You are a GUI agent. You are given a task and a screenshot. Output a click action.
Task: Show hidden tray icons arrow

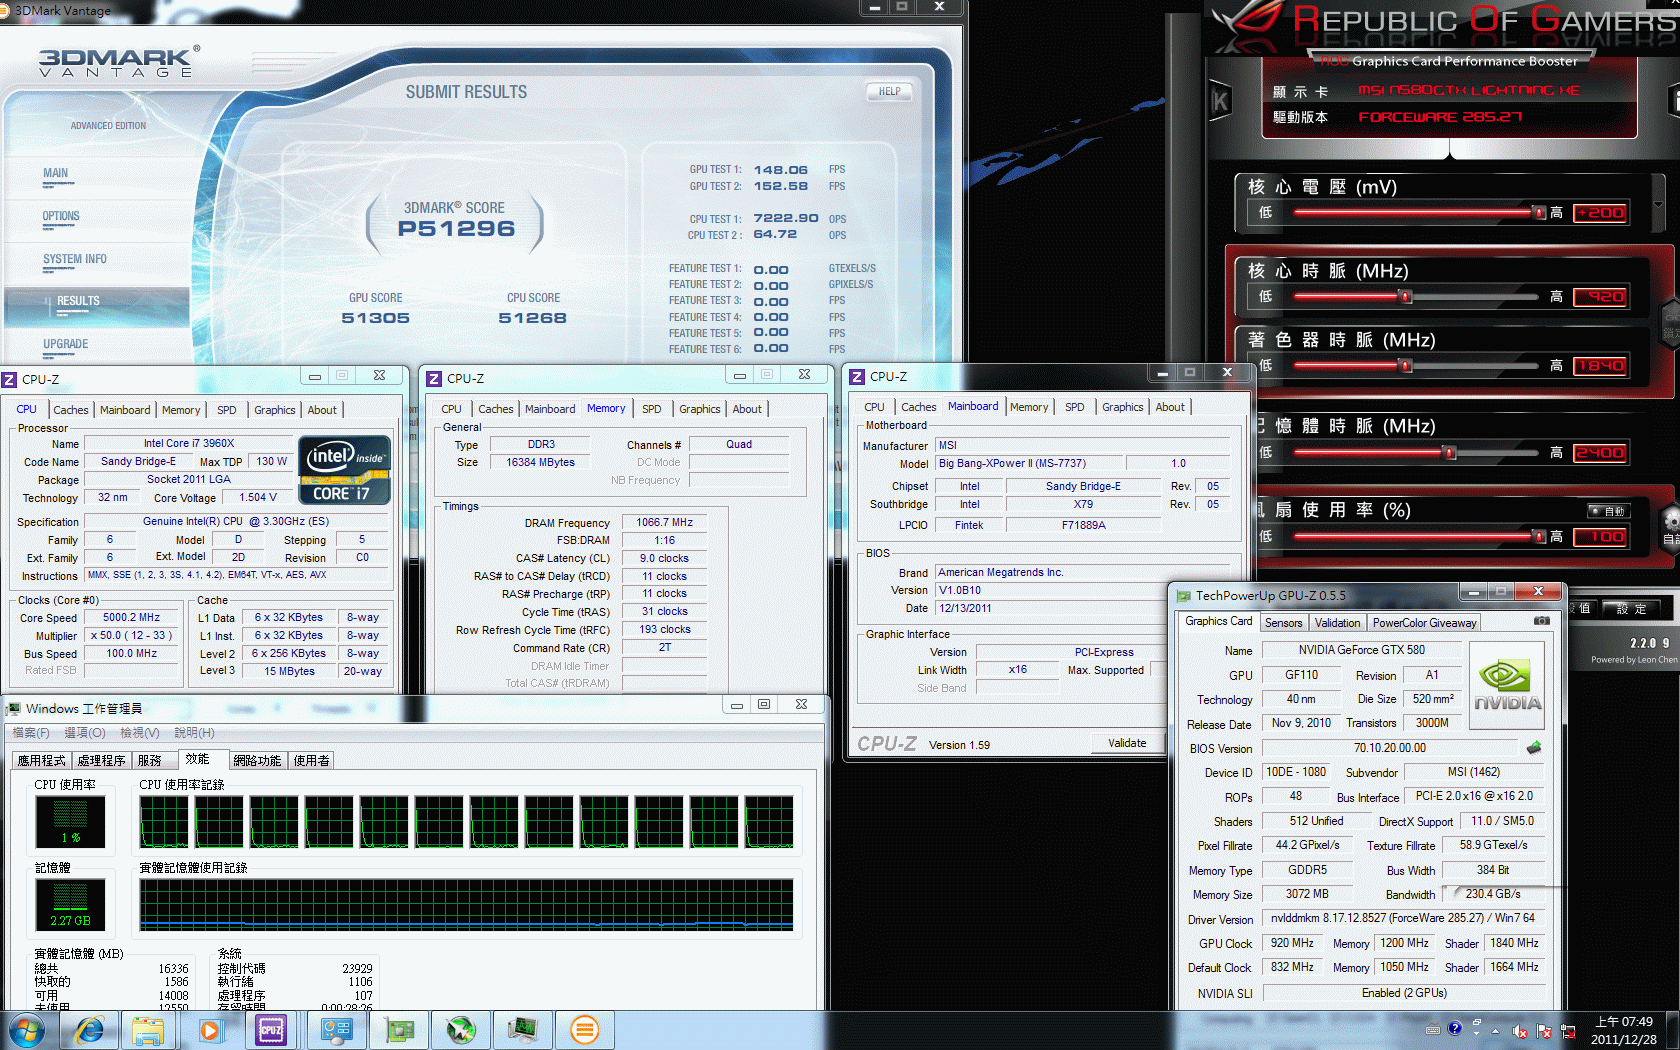coord(1496,1030)
